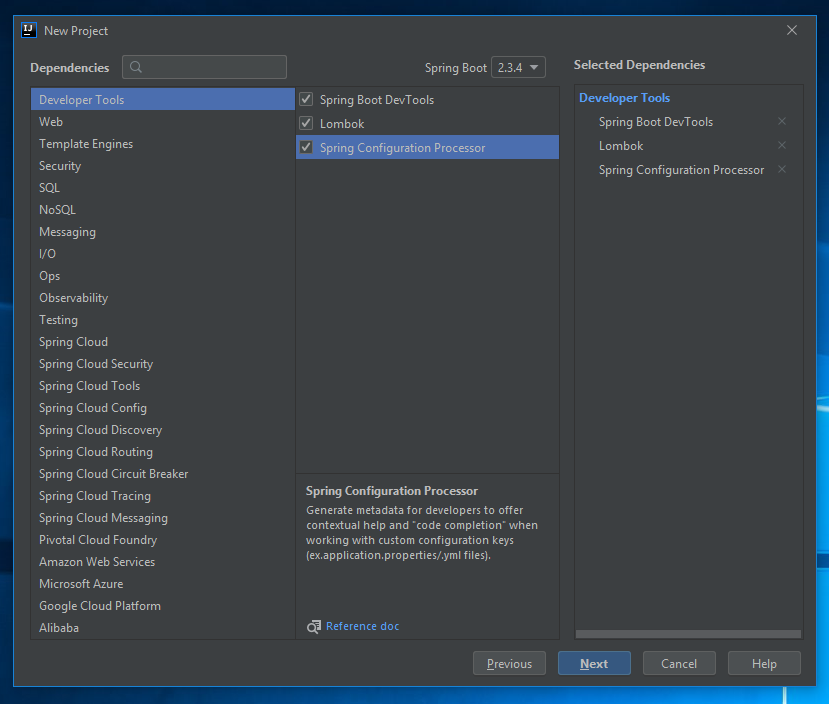Select Microsoft Azure category

(163, 584)
